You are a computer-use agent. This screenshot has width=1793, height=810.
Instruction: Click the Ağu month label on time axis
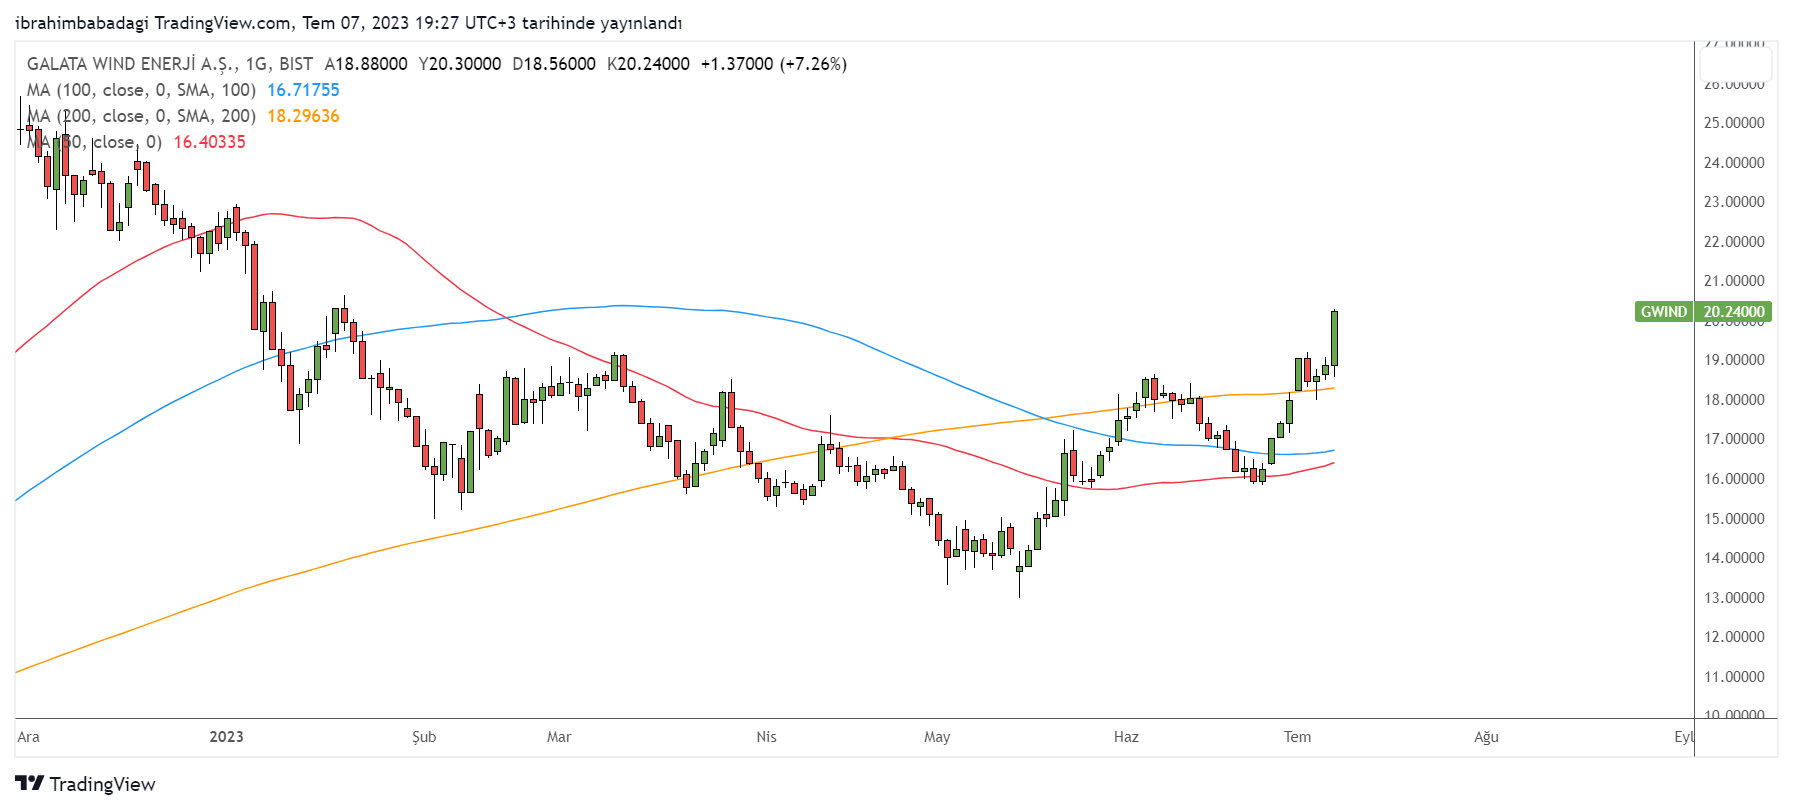(x=1486, y=737)
